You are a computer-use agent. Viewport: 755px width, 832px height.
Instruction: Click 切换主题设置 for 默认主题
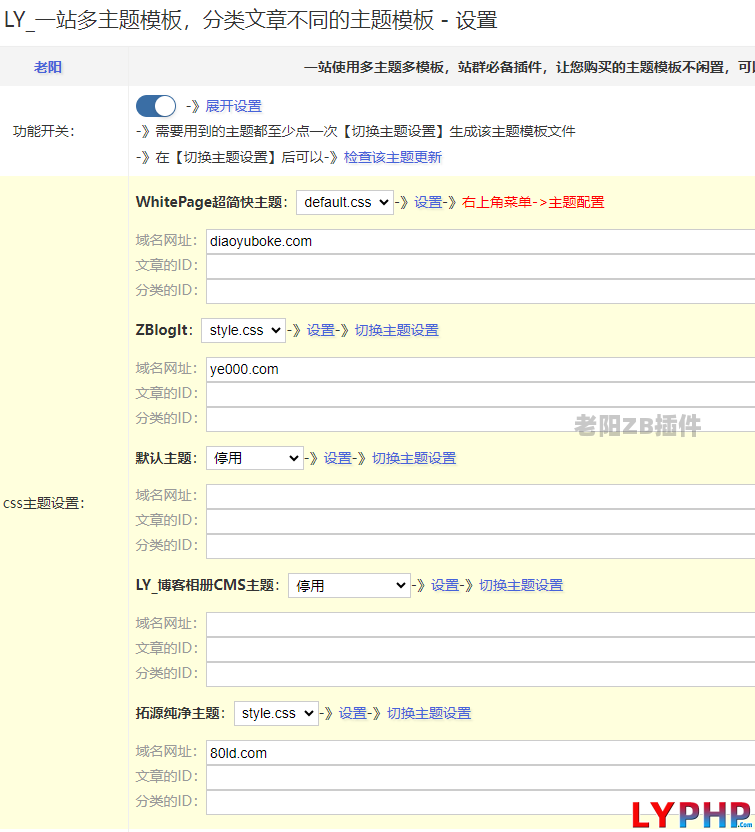coord(414,458)
